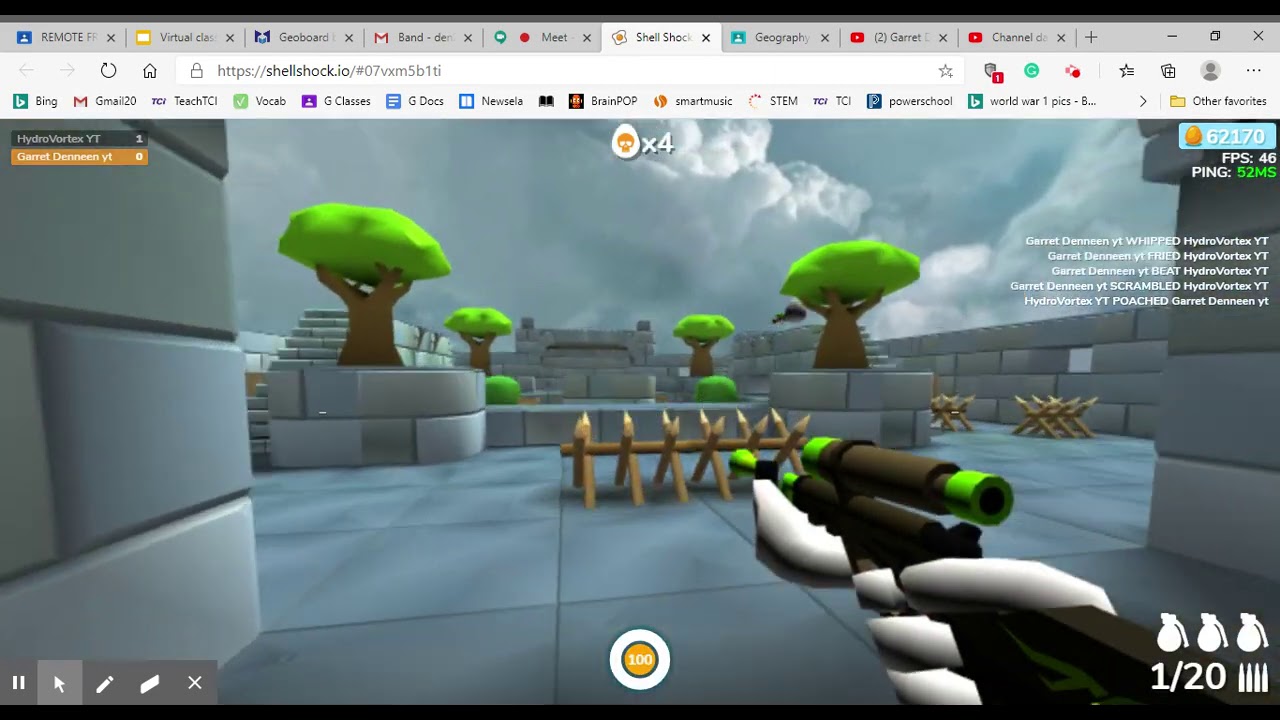Open the G Classes bookmark

click(x=336, y=101)
